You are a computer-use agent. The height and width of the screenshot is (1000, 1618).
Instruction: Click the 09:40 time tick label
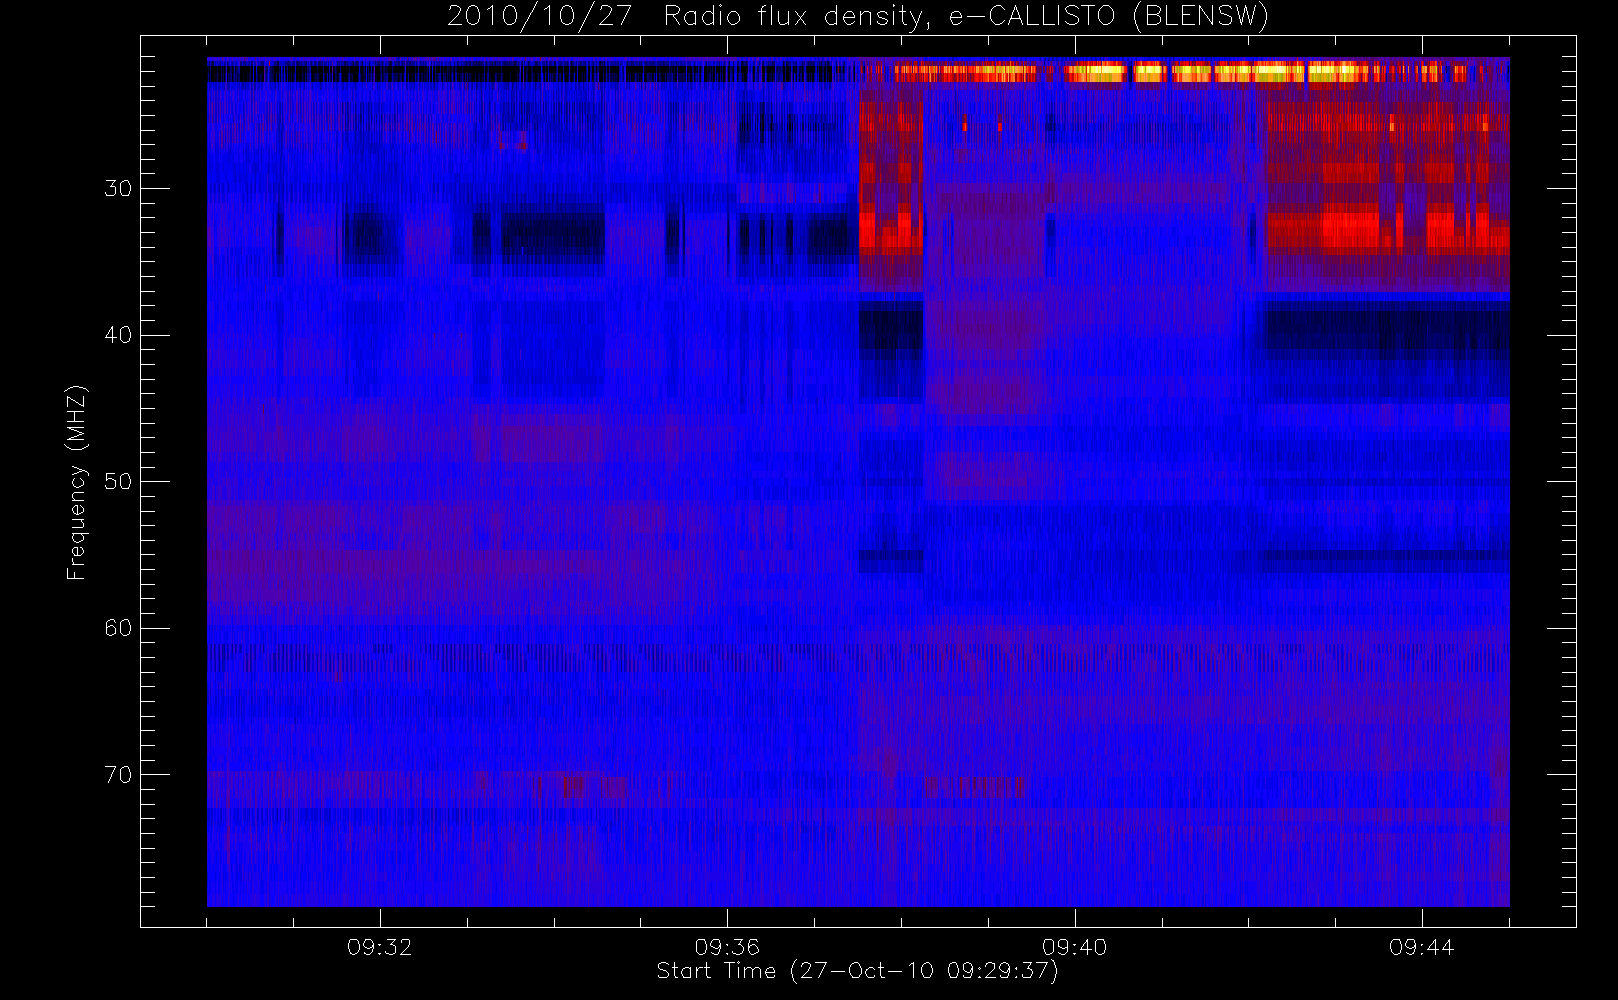[x=1074, y=947]
